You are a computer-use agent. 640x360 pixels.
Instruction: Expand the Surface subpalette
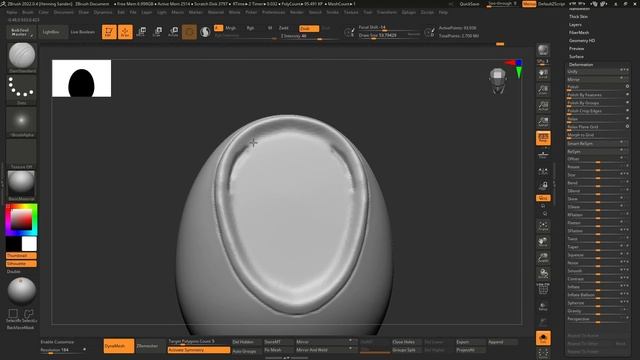click(576, 57)
